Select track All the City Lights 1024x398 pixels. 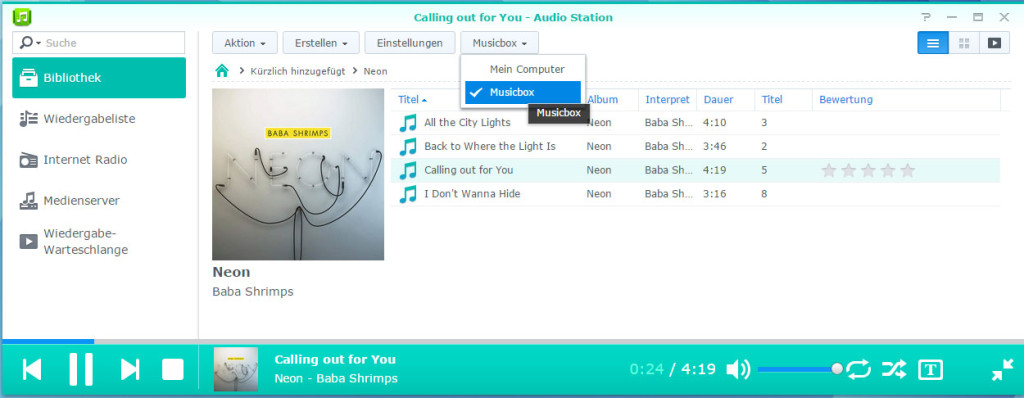(x=696, y=123)
